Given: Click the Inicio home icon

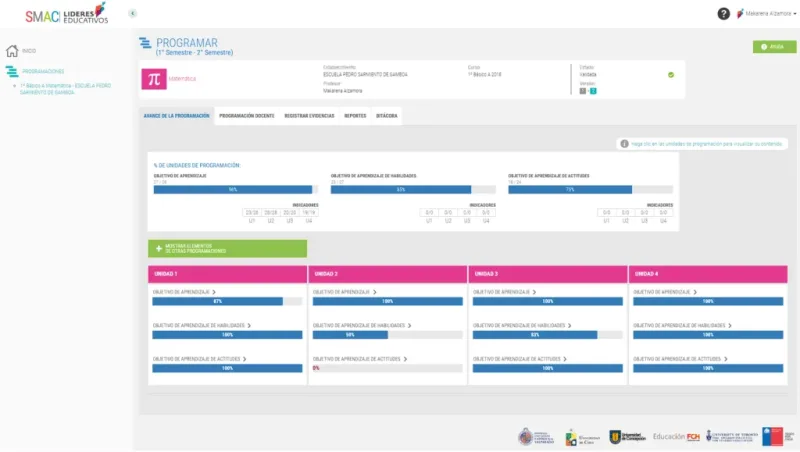Looking at the screenshot, I should (x=12, y=51).
